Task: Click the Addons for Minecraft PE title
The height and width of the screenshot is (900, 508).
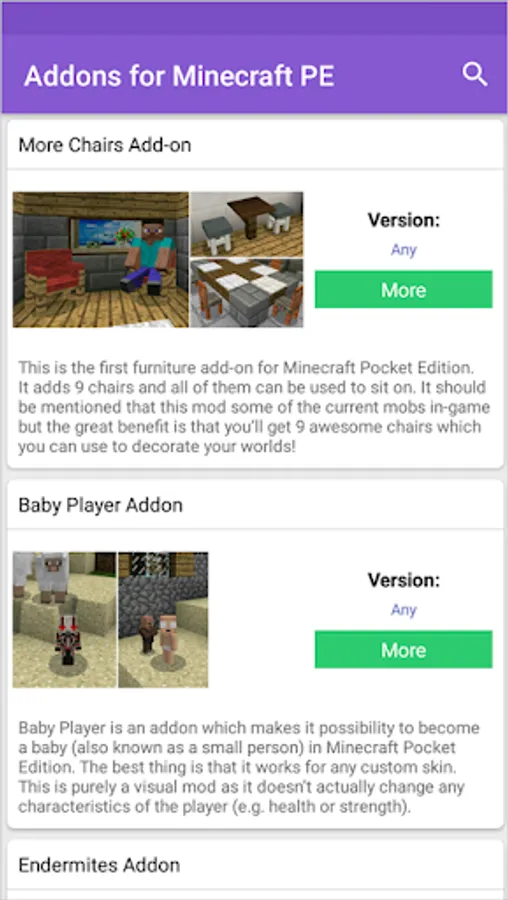Action: click(179, 76)
